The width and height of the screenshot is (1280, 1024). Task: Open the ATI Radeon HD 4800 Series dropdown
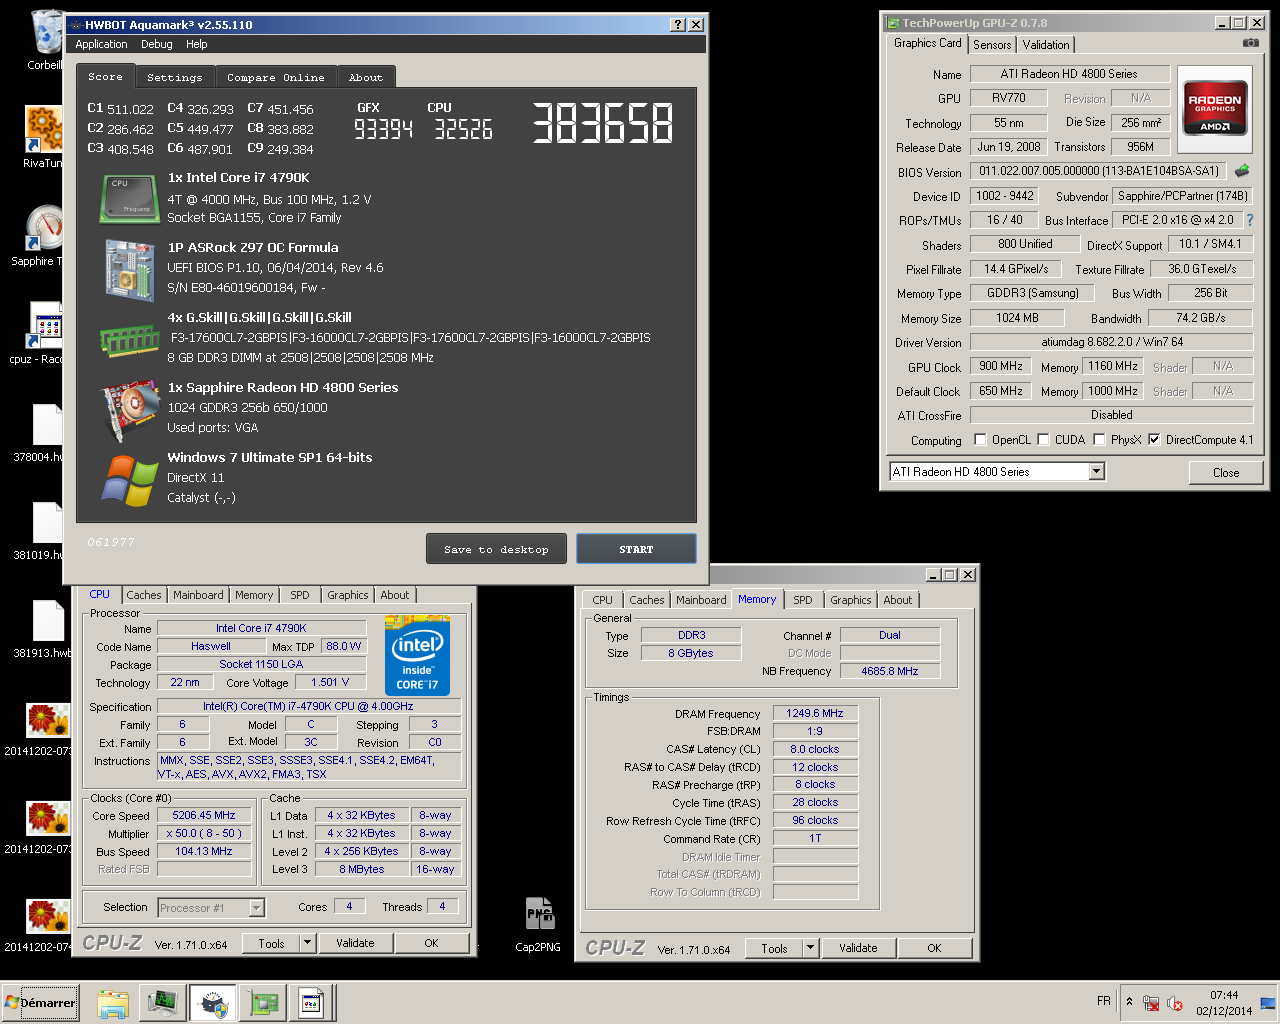(1097, 471)
